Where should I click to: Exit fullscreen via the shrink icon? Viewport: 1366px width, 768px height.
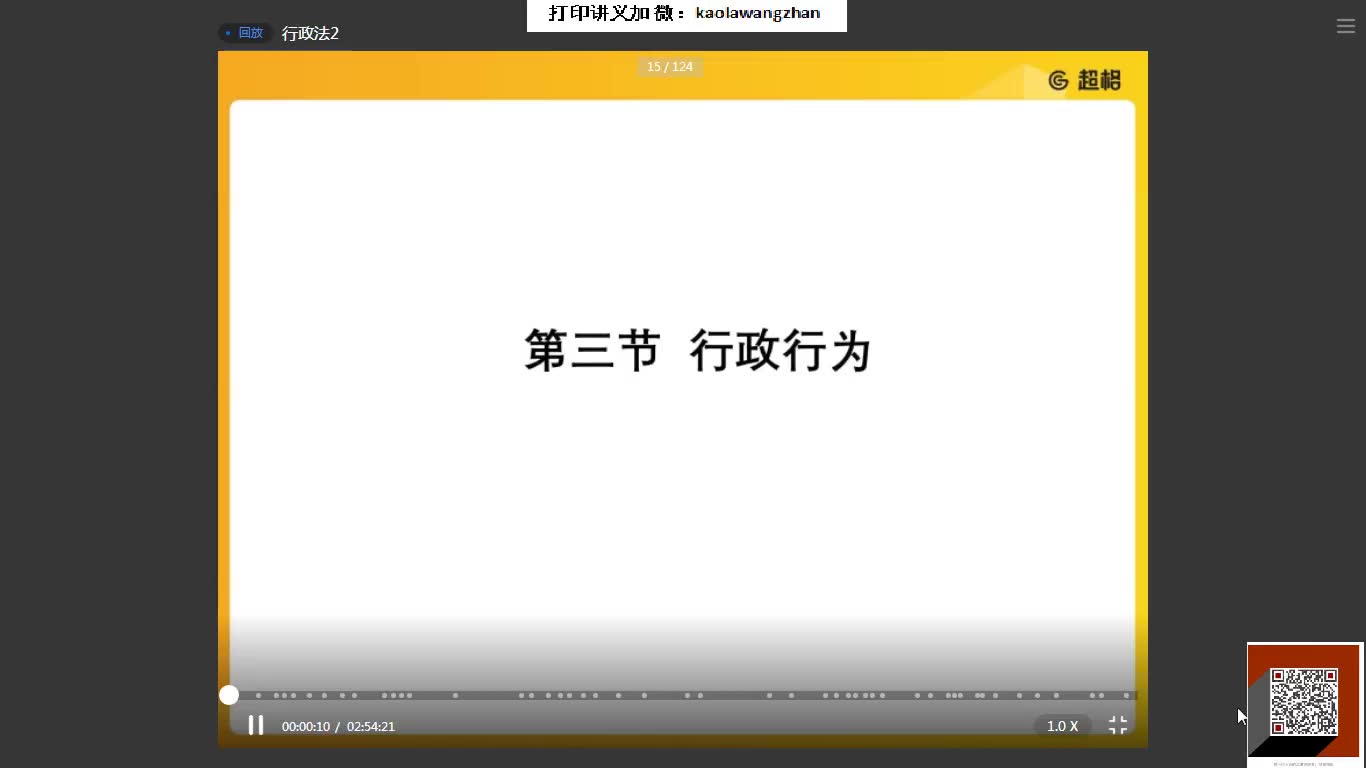click(x=1117, y=726)
